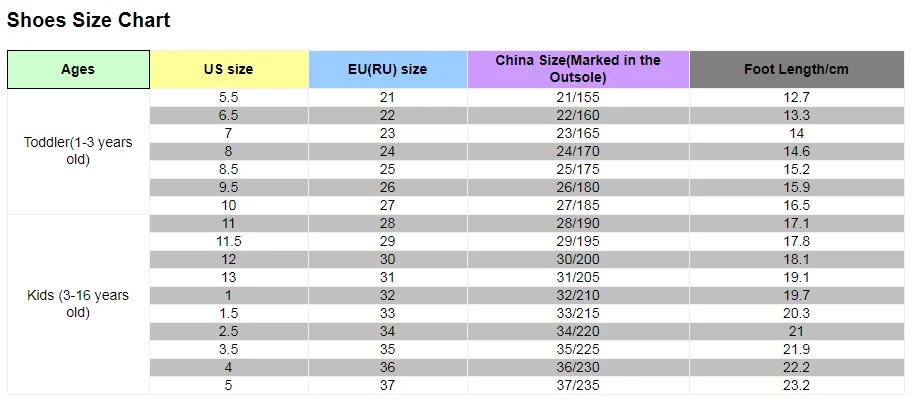Viewport: 914px width, 409px height.
Task: Click China size 34/220 cell
Action: 578,332
